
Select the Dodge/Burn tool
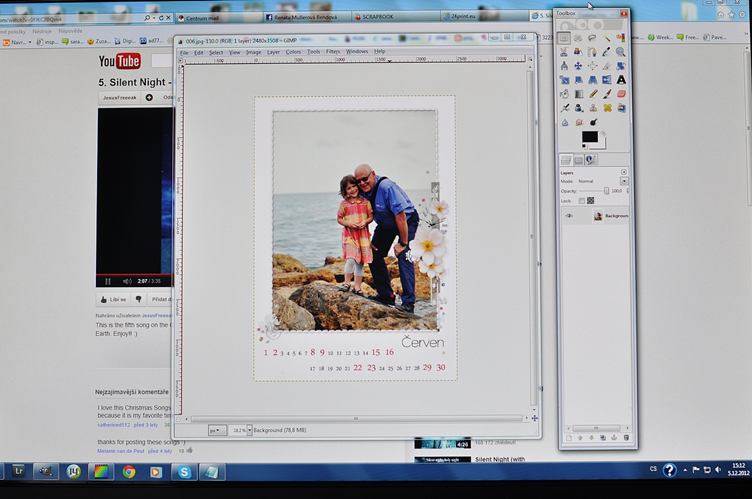(x=594, y=122)
